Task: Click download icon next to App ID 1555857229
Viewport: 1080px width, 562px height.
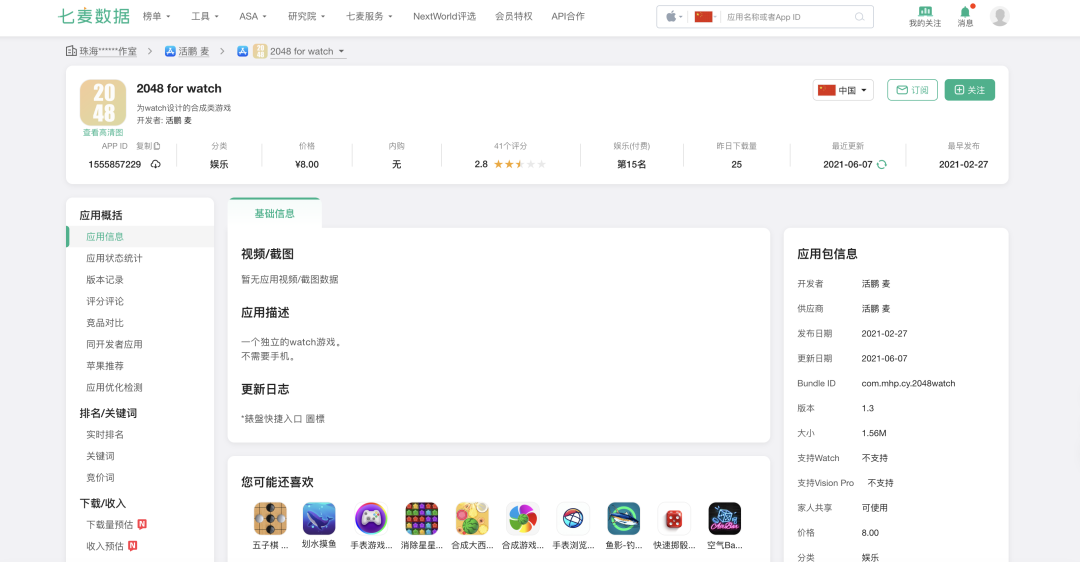Action: pyautogui.click(x=156, y=165)
